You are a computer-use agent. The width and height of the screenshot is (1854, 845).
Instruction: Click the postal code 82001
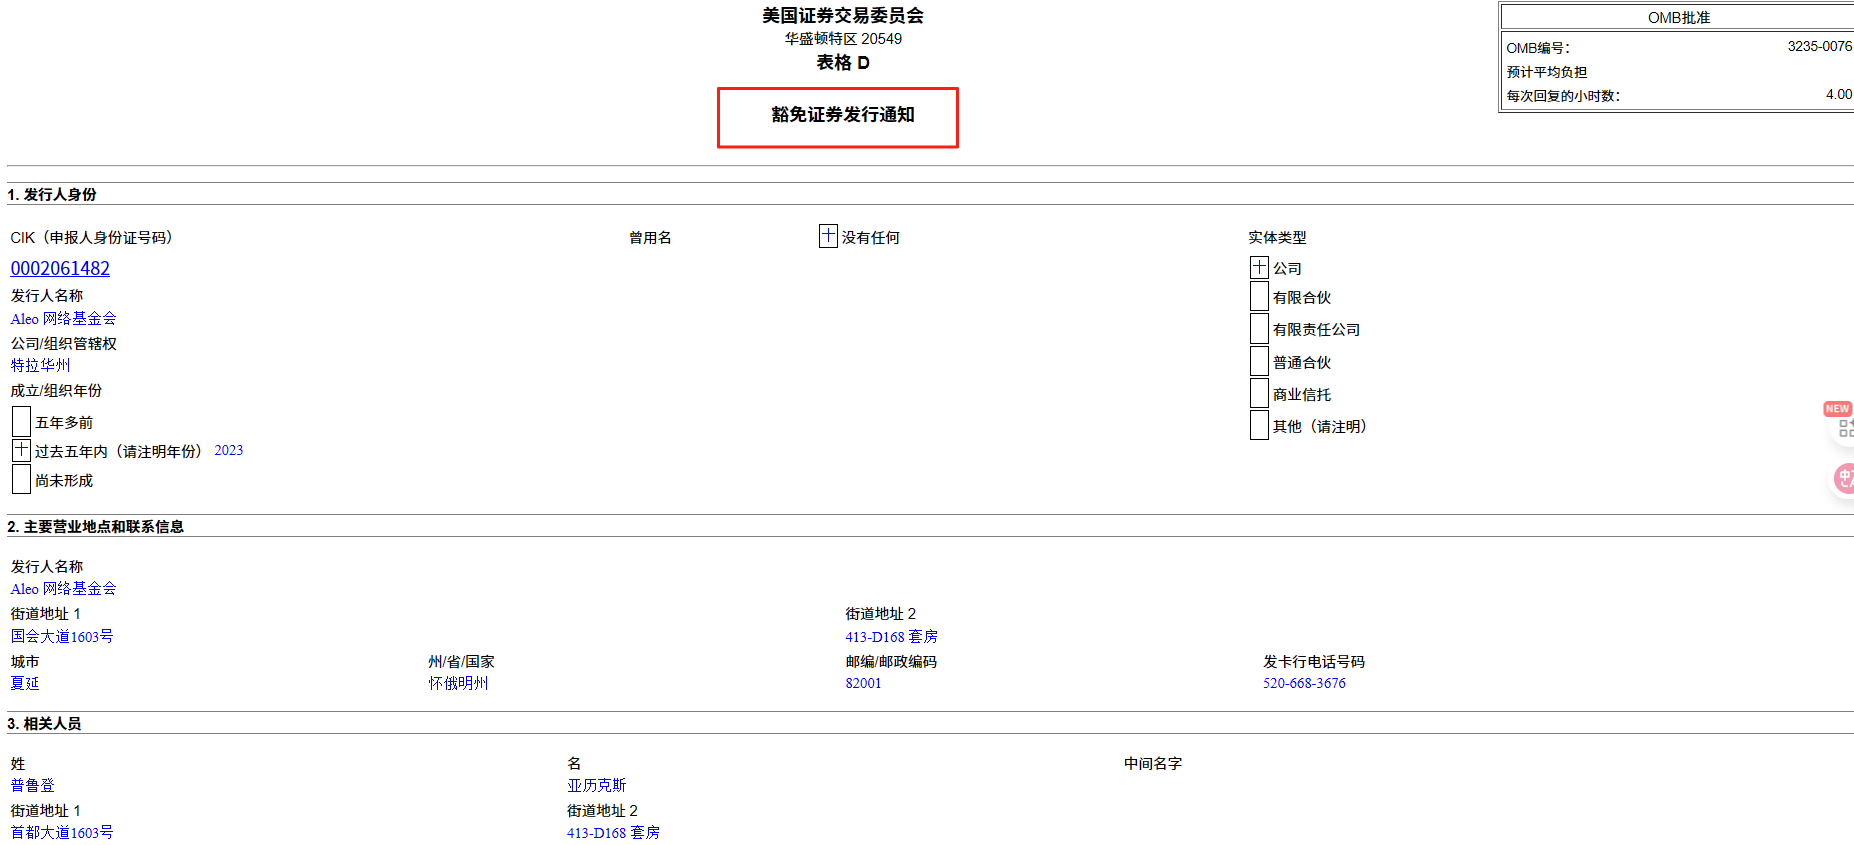(863, 683)
